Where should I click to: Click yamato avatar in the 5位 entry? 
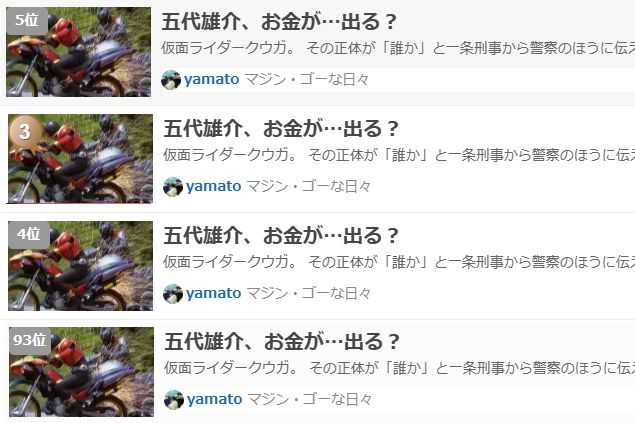171,79
